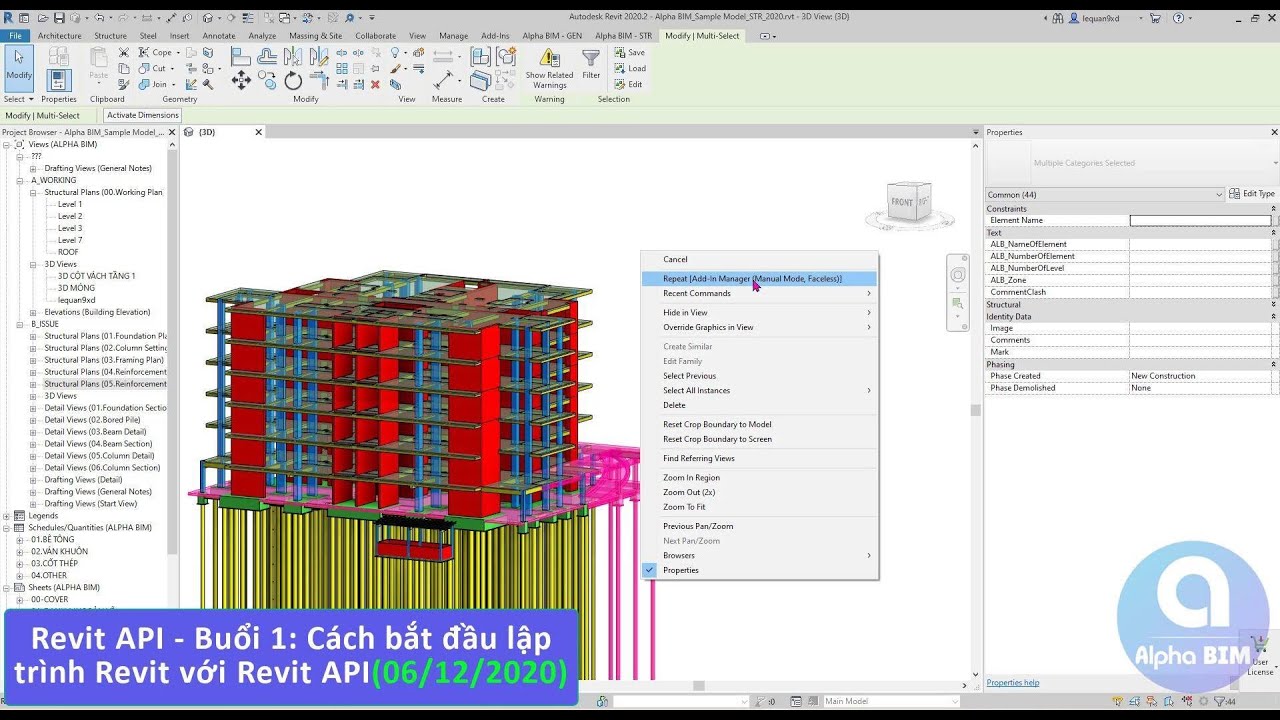Open the Properties help link
Image resolution: width=1280 pixels, height=720 pixels.
1012,683
